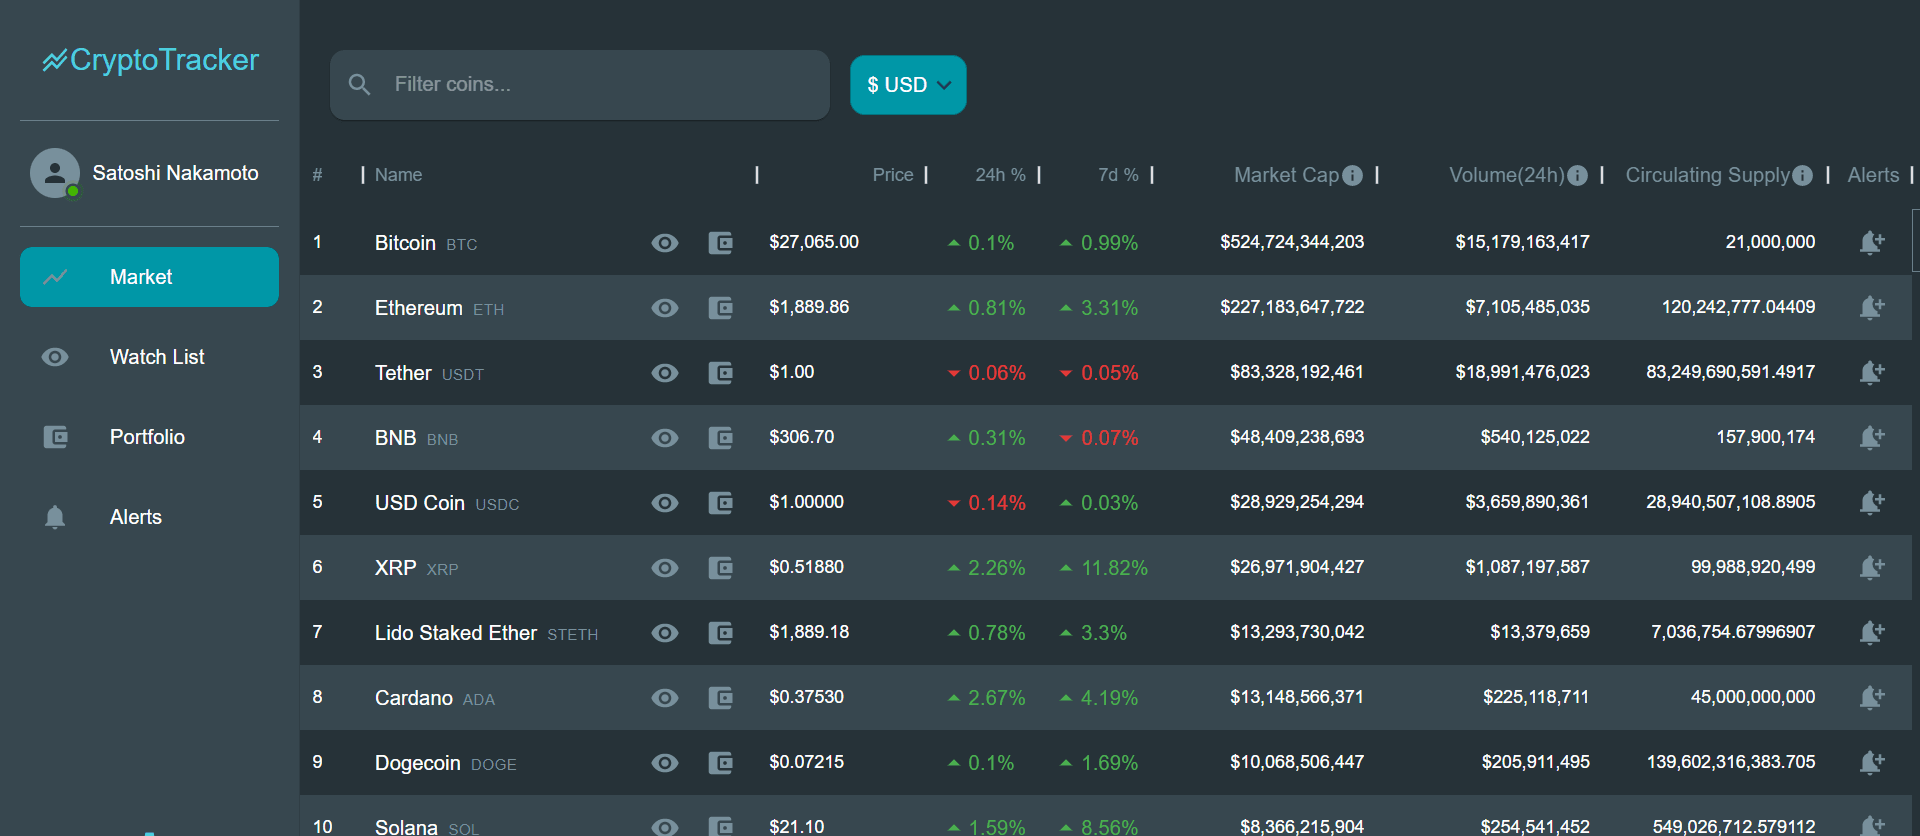
Task: Open the Market page in sidebar
Action: (149, 277)
